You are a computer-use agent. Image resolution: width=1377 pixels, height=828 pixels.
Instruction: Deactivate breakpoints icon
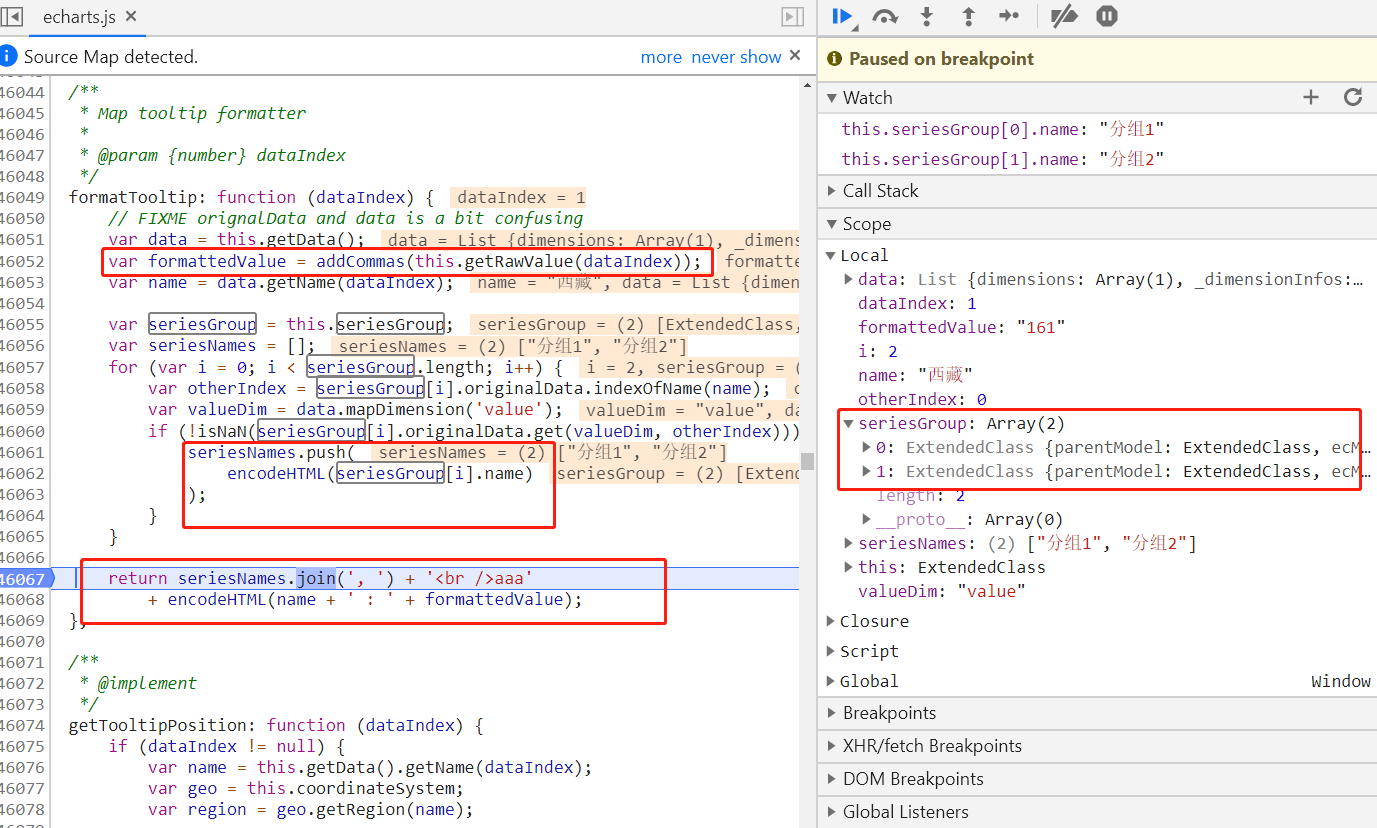point(1064,16)
